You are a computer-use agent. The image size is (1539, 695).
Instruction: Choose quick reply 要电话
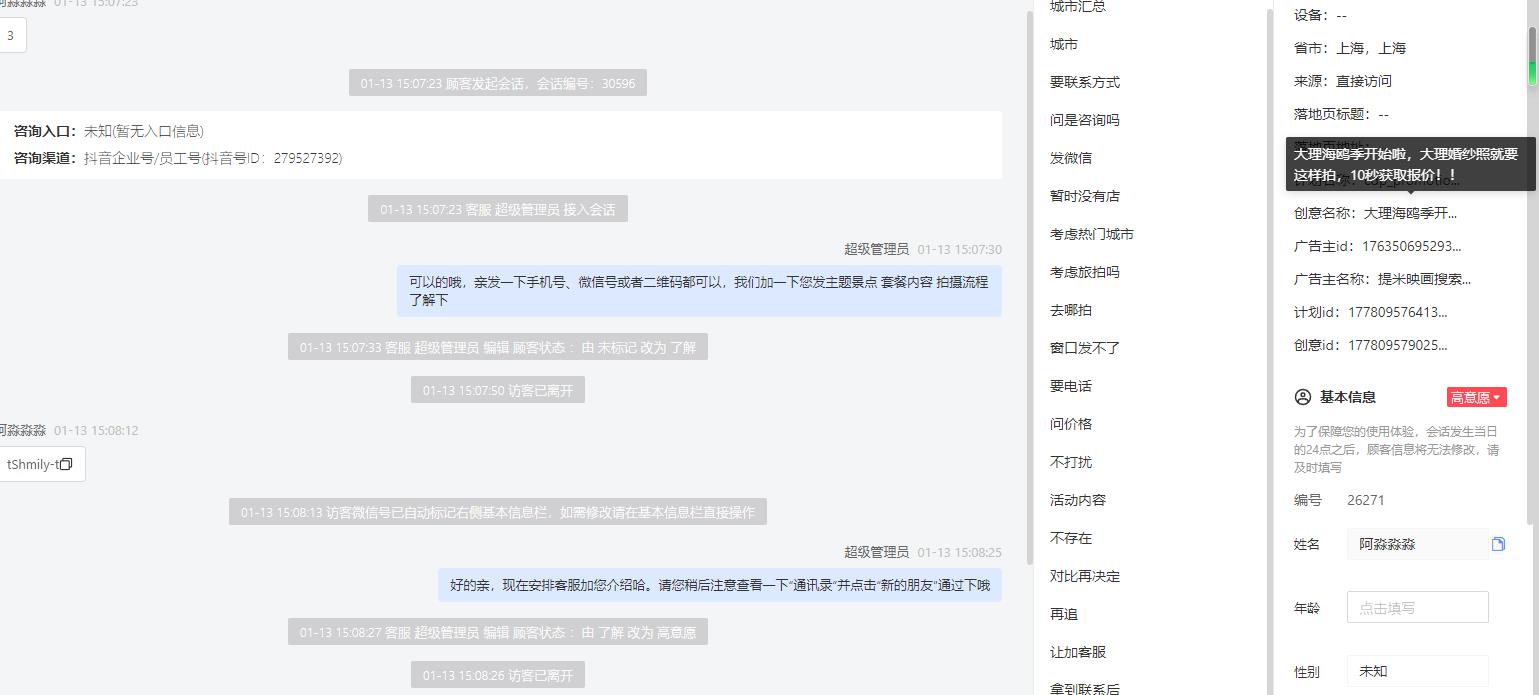point(1071,386)
